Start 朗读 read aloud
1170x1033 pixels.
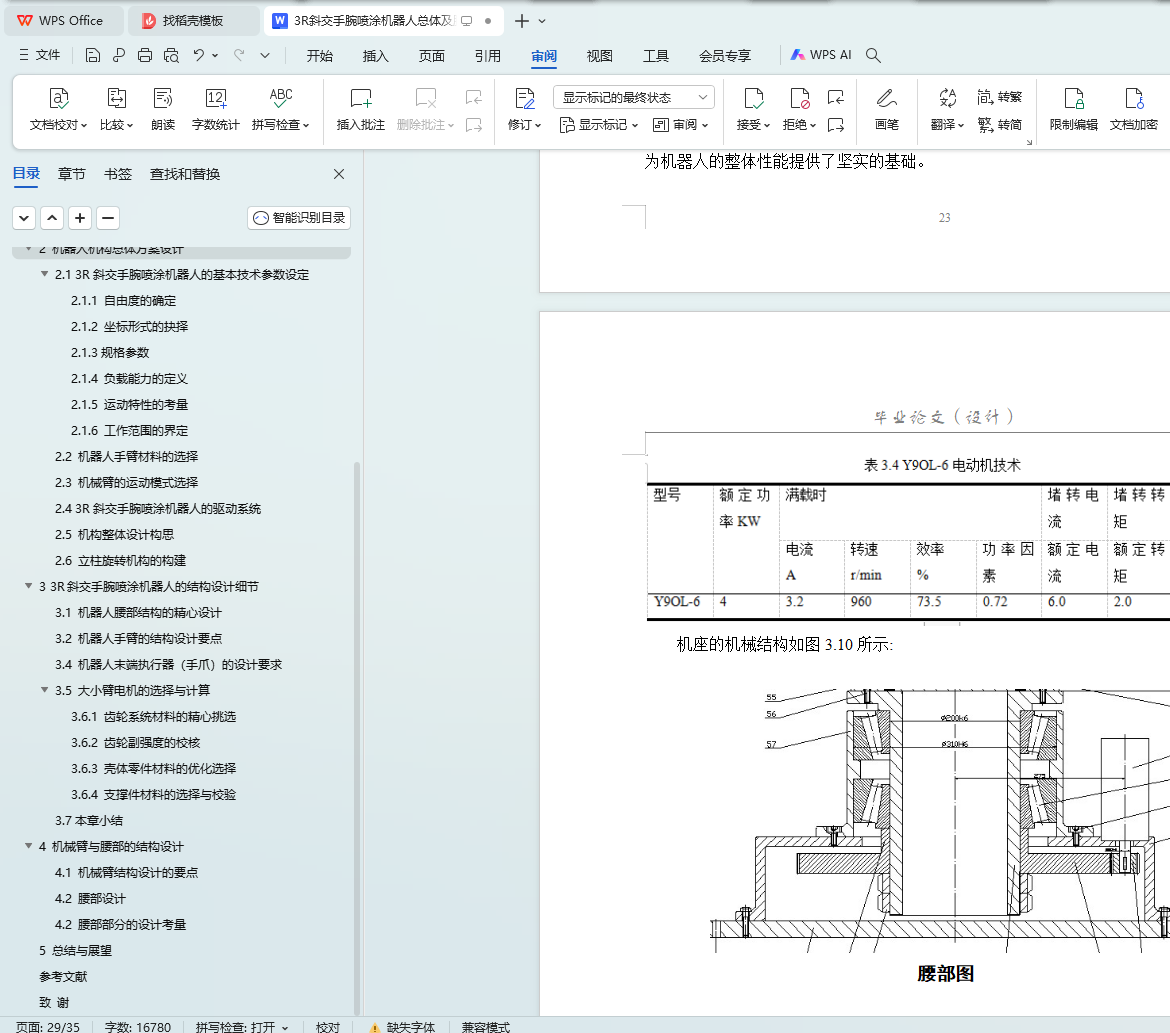[163, 109]
